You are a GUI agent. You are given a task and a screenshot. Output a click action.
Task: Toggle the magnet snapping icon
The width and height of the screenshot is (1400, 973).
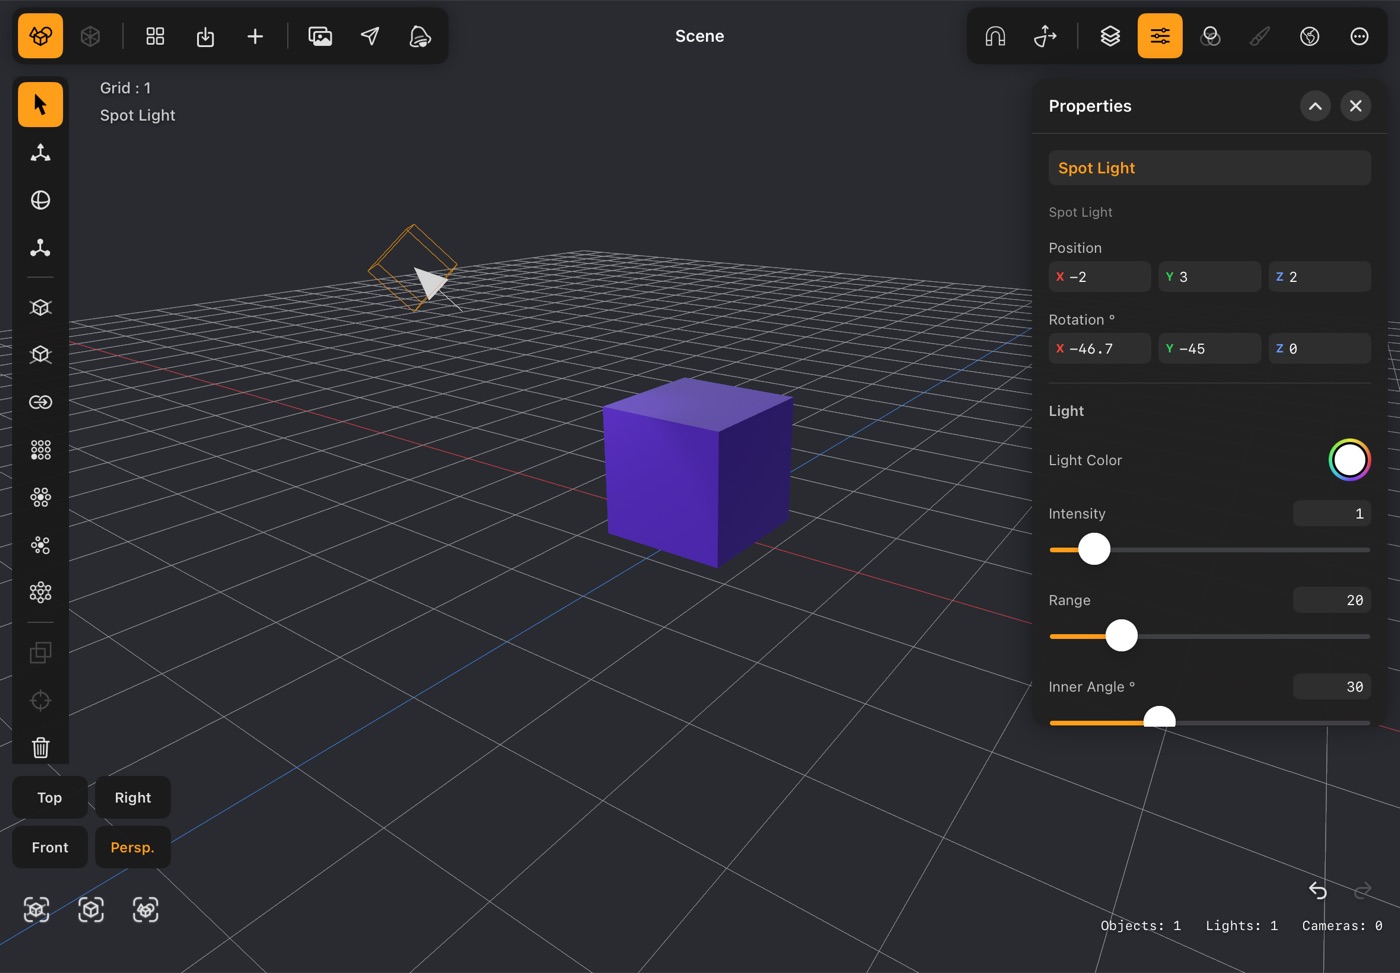[x=995, y=36]
